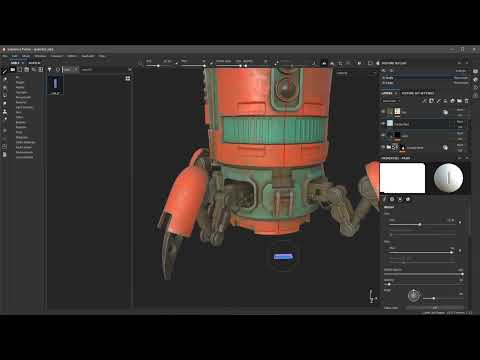Select the Material Picker tool
Viewport: 480px width, 360px height.
(x=5, y=119)
